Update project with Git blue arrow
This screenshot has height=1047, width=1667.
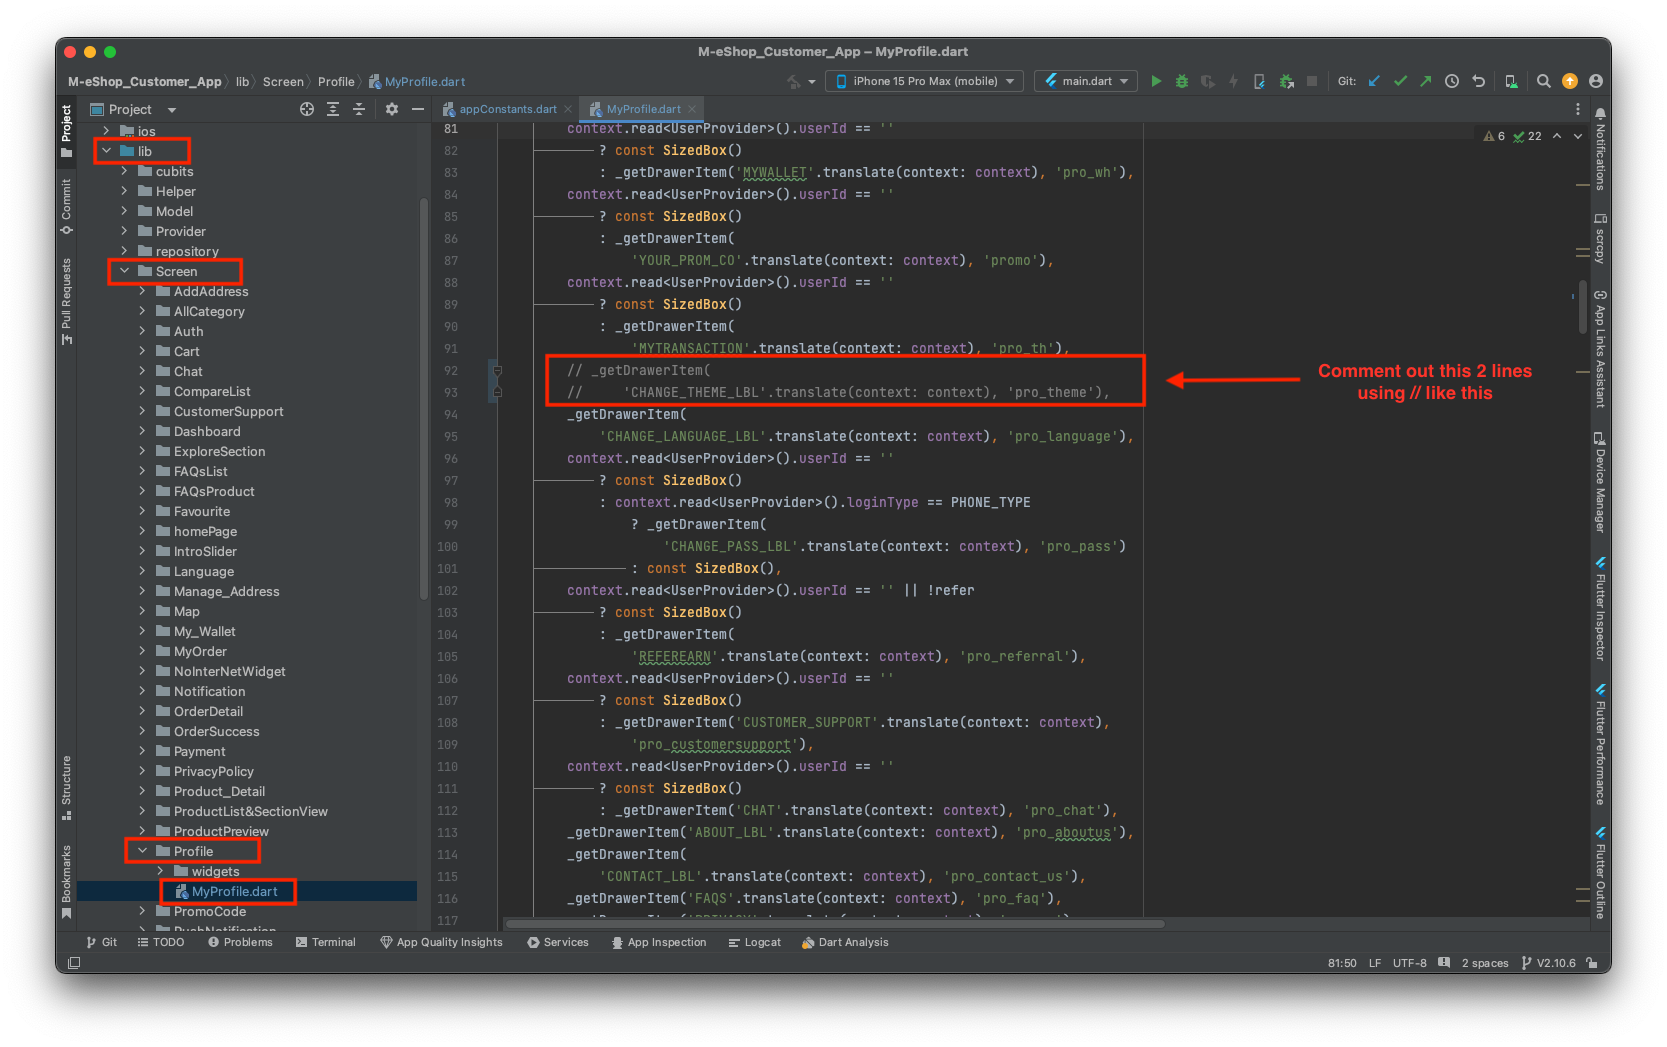[x=1374, y=81]
